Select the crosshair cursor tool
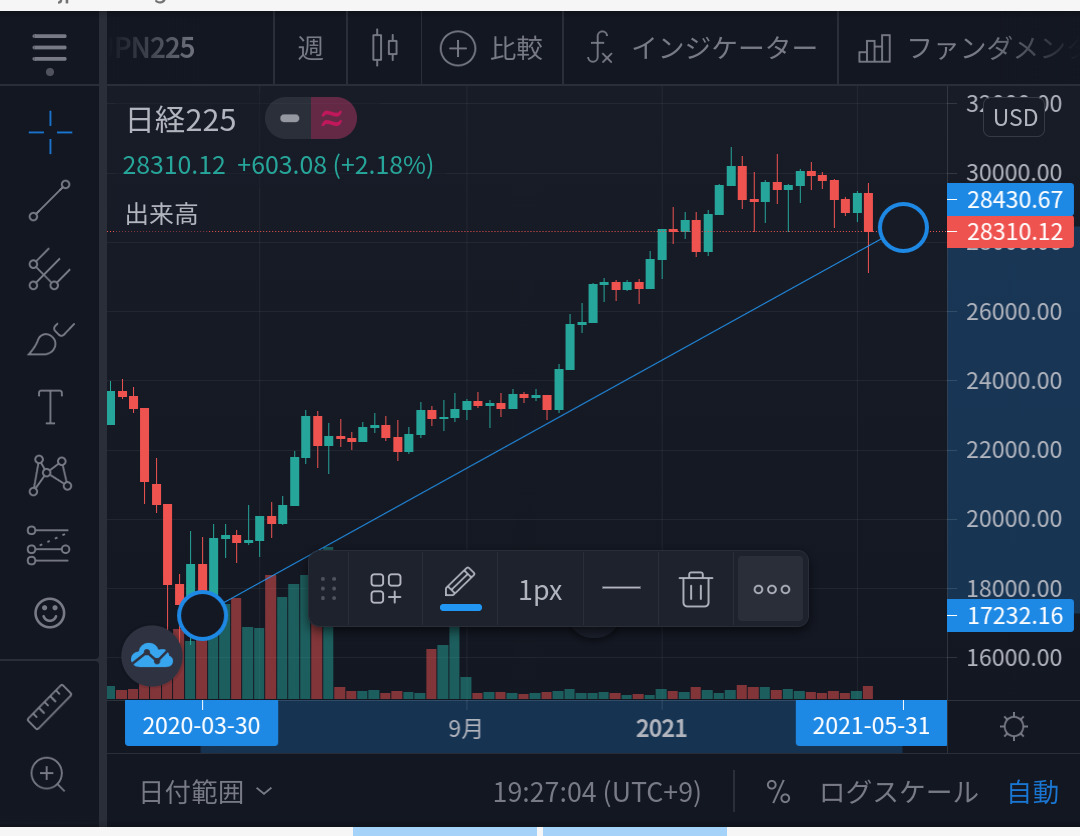 (x=49, y=129)
